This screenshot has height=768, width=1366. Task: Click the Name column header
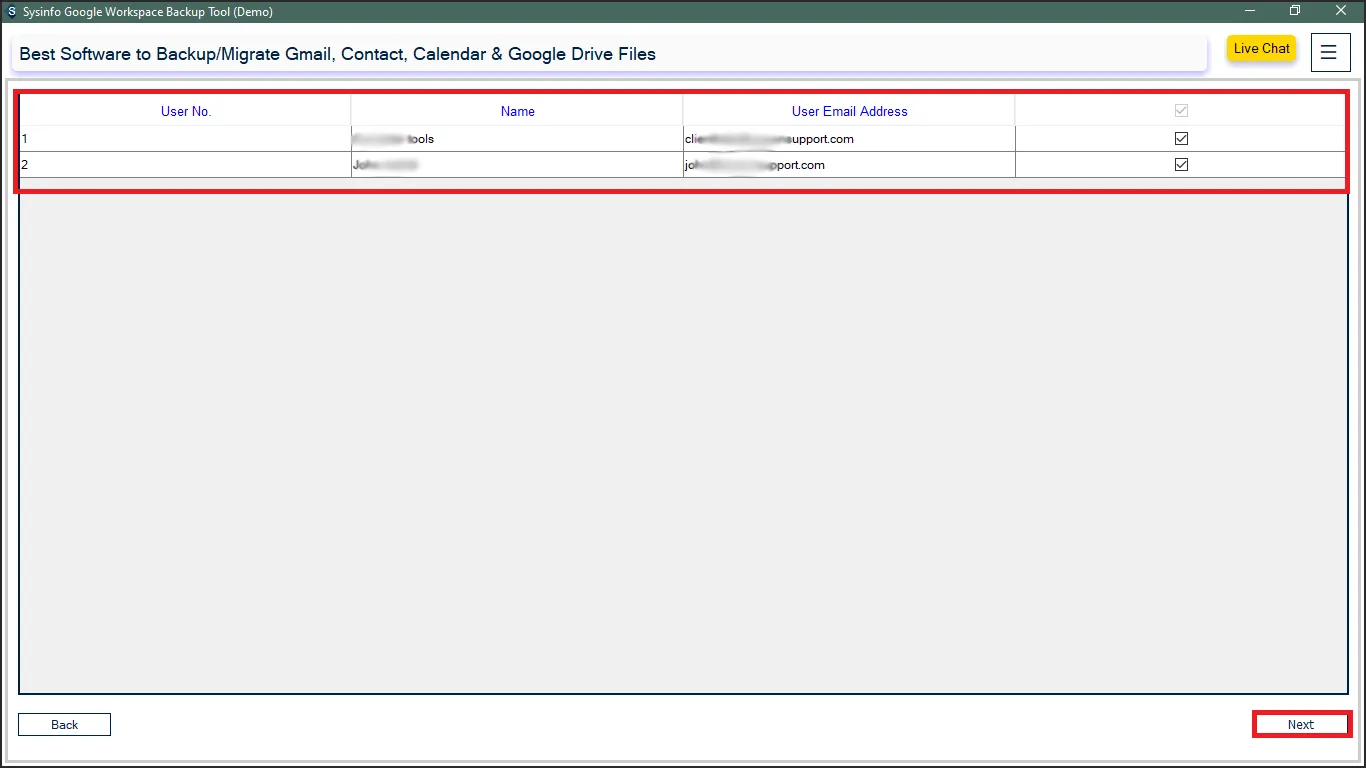pos(517,111)
